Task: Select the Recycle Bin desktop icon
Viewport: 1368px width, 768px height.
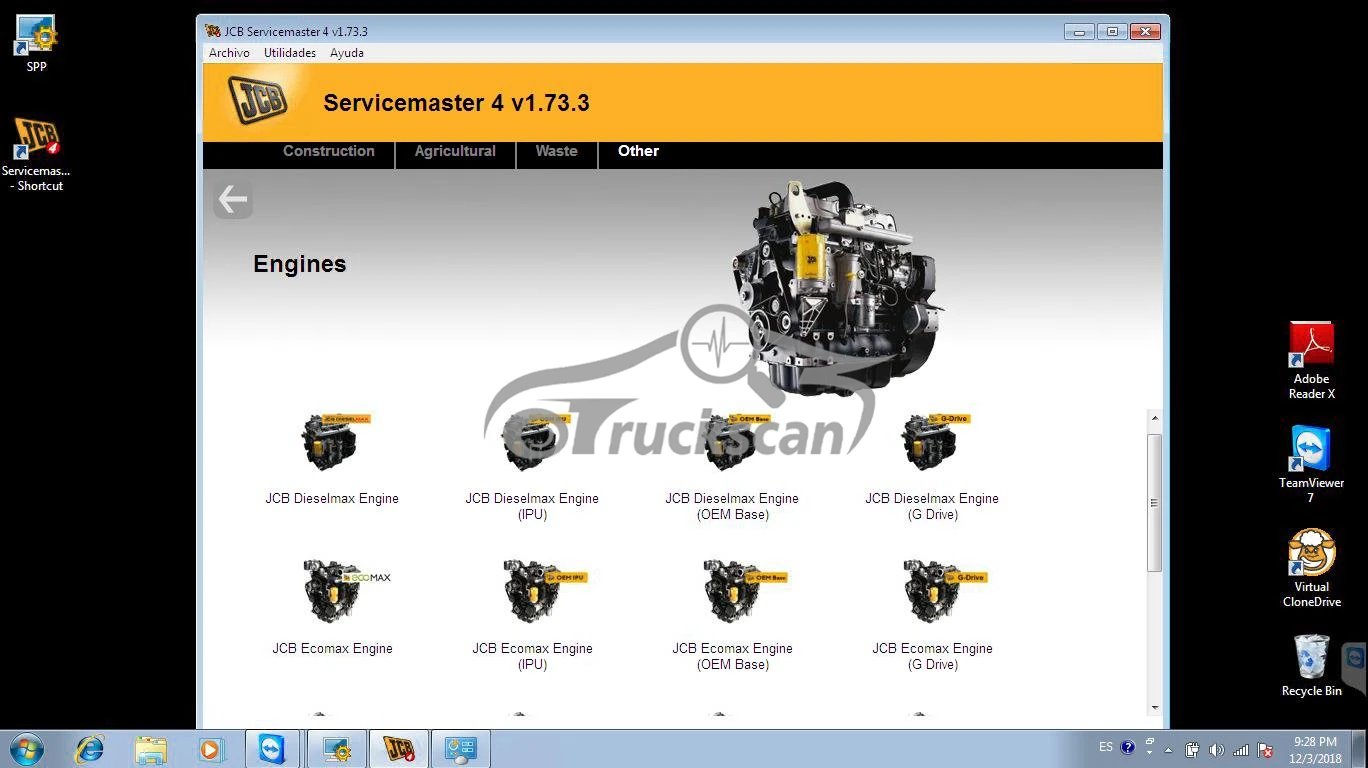Action: pyautogui.click(x=1311, y=665)
